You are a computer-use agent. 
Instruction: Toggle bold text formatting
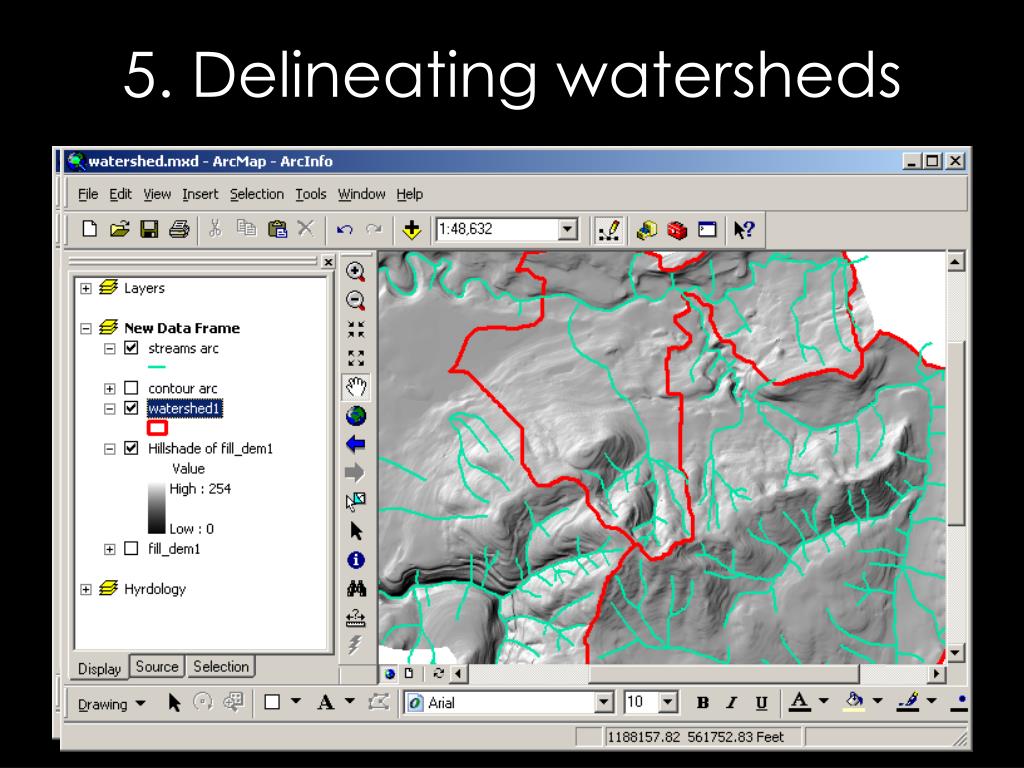[x=703, y=703]
